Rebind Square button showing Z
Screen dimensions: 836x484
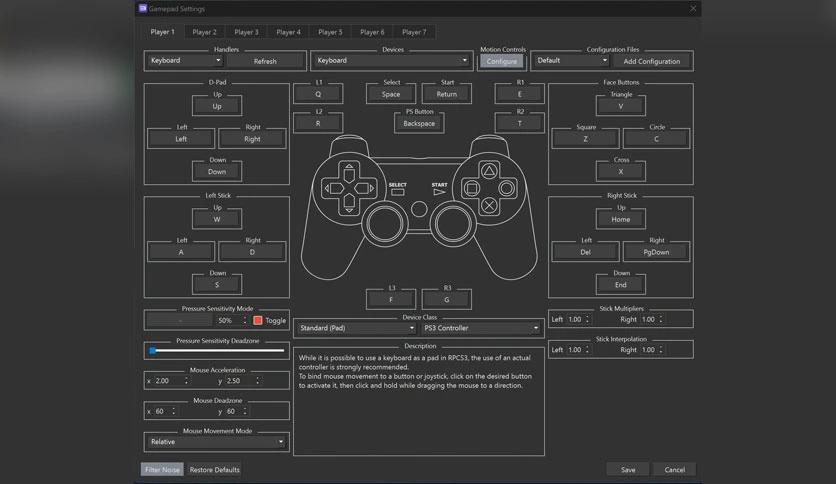click(585, 139)
